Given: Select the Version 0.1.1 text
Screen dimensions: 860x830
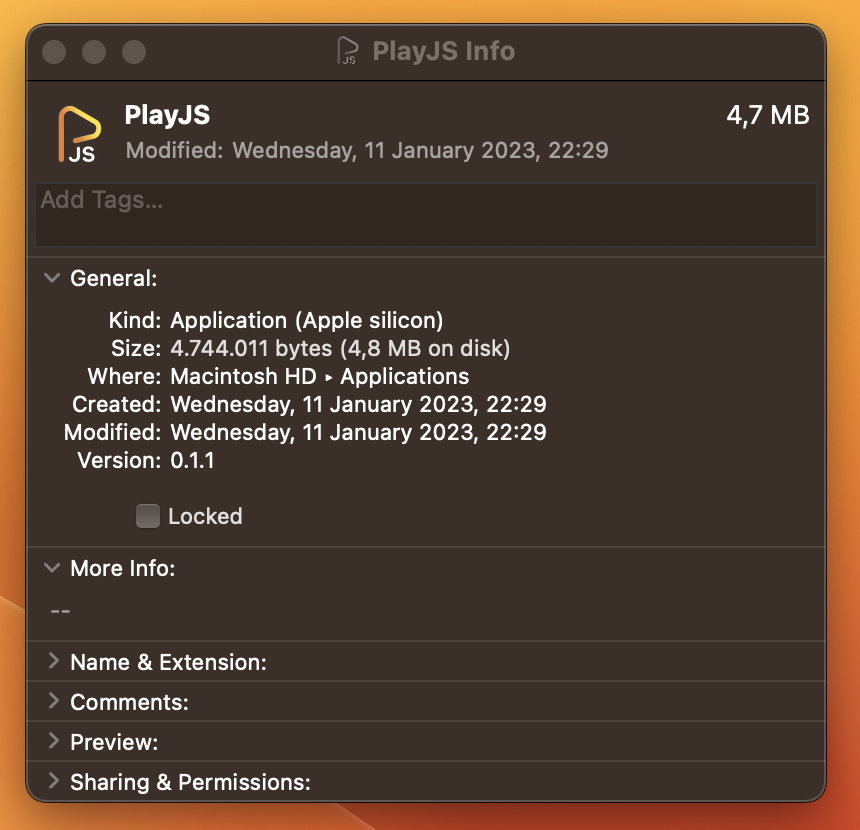Looking at the screenshot, I should pos(192,460).
